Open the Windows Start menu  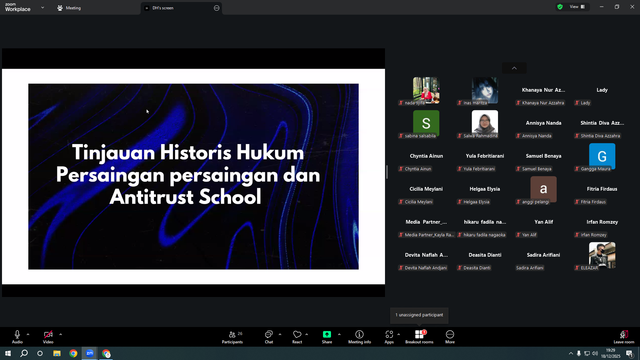[x=8, y=353]
